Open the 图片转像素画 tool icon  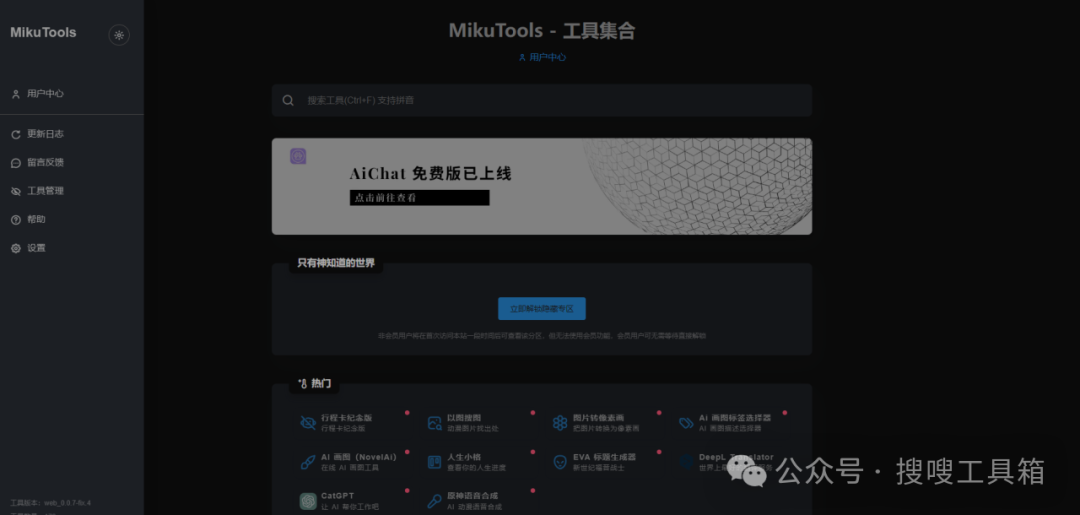tap(560, 423)
